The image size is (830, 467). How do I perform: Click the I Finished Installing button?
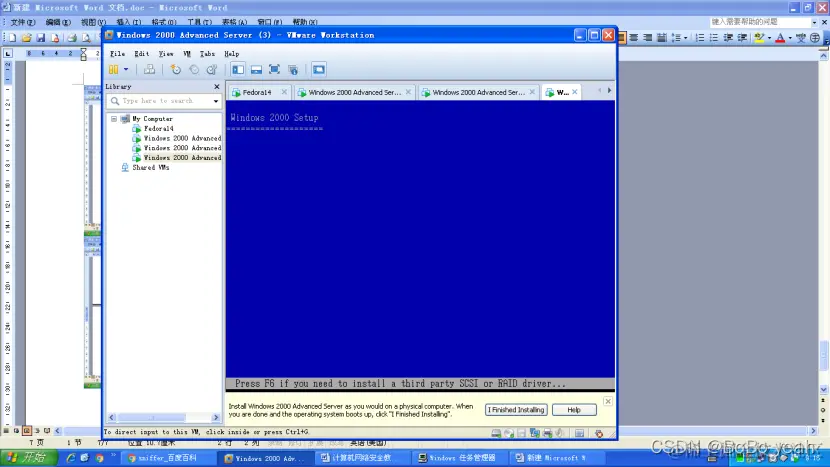point(516,410)
